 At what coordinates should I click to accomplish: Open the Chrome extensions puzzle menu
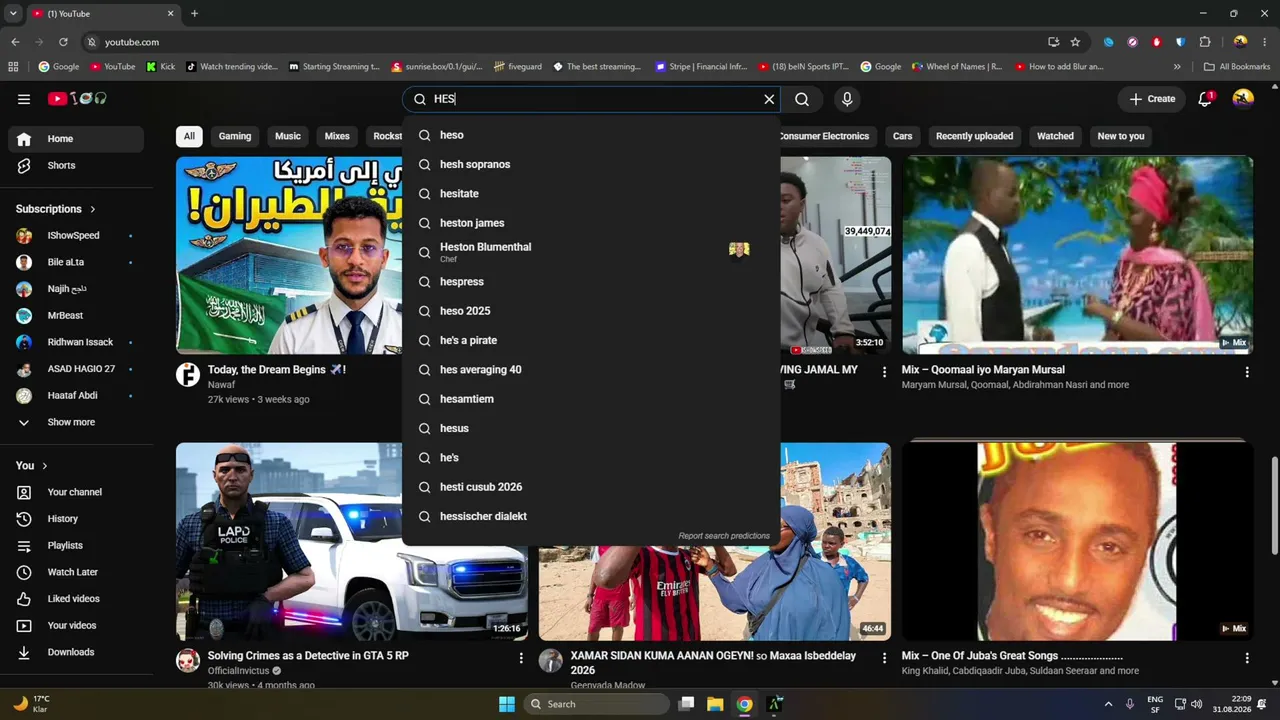pos(1204,42)
